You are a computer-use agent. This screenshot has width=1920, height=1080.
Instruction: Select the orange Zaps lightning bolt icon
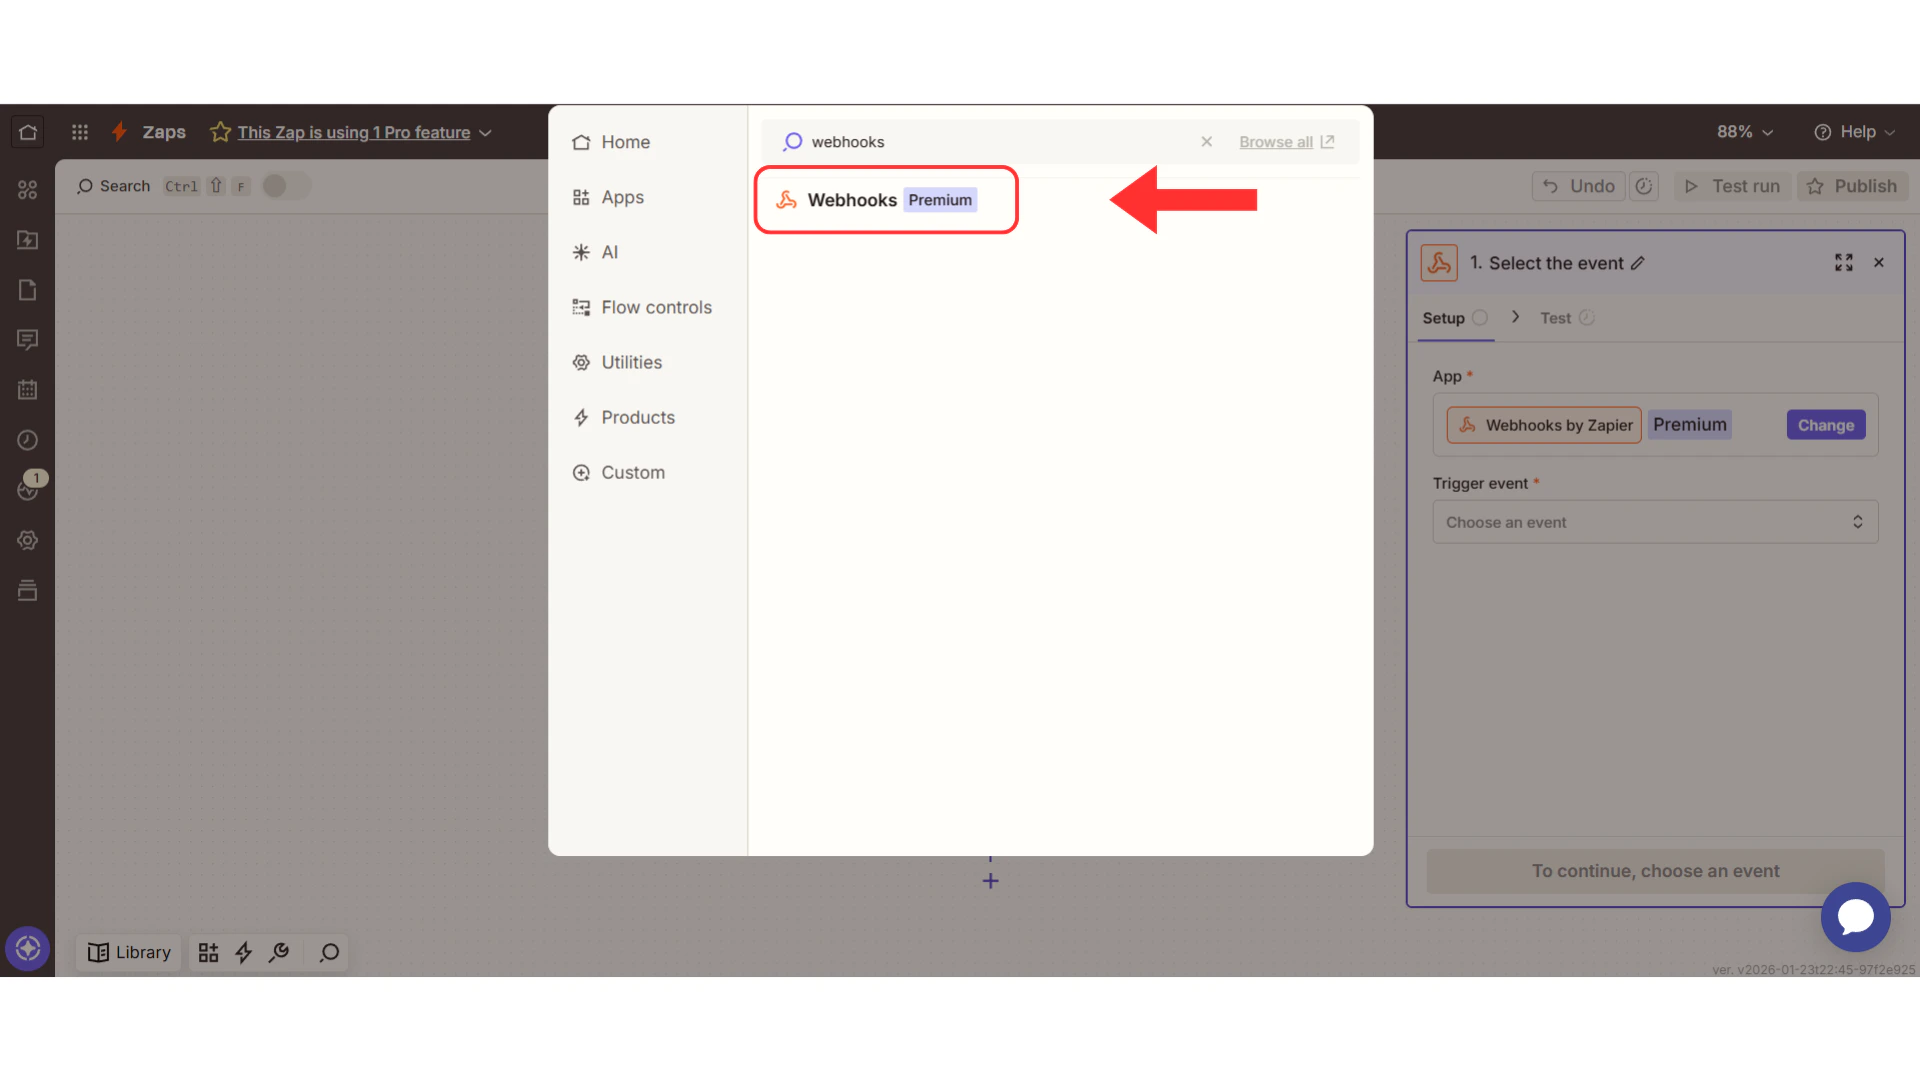point(119,131)
